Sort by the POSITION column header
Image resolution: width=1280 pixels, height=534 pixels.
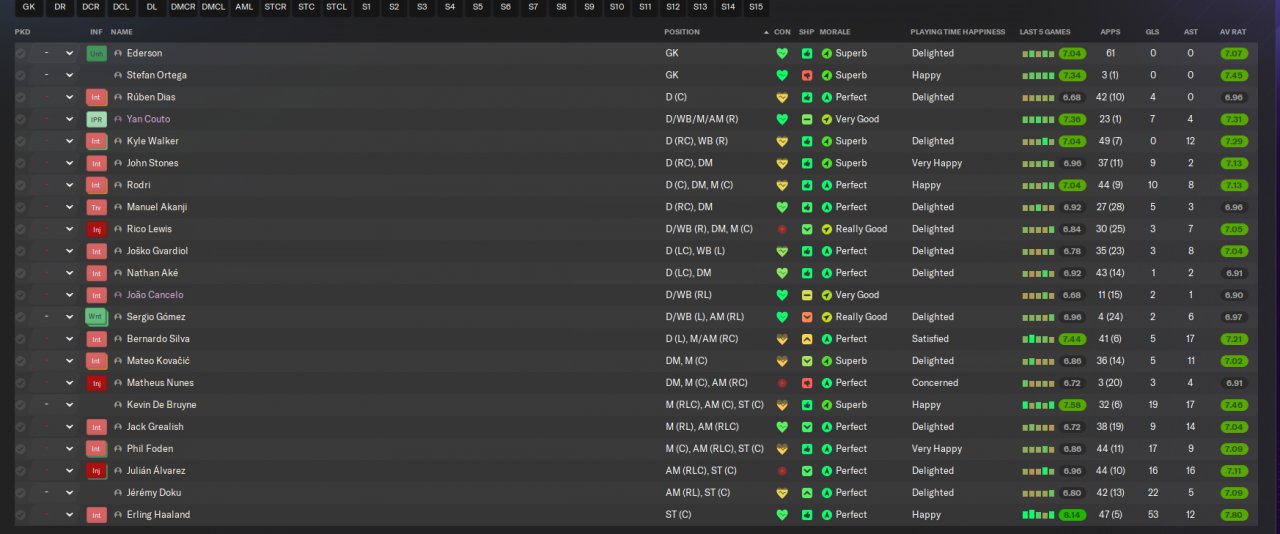pyautogui.click(x=682, y=32)
